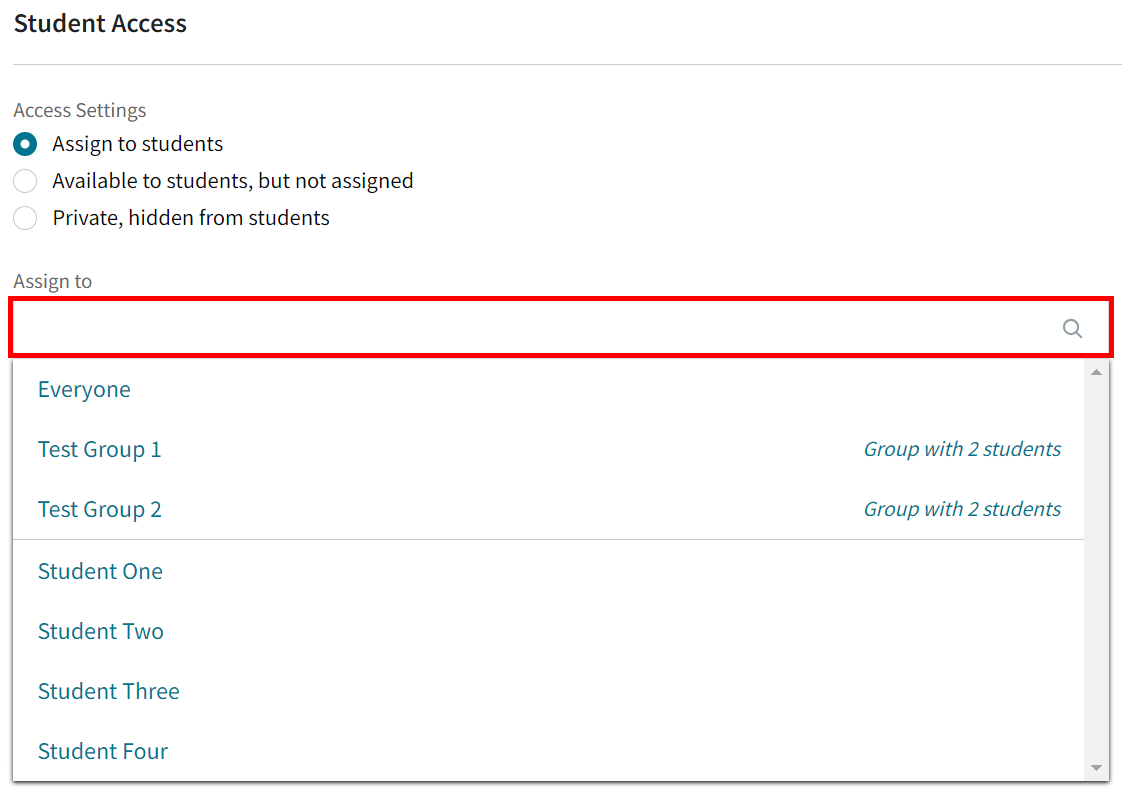Click the 'Assign to' label text
Screen dimensions: 1122x791
[52, 281]
